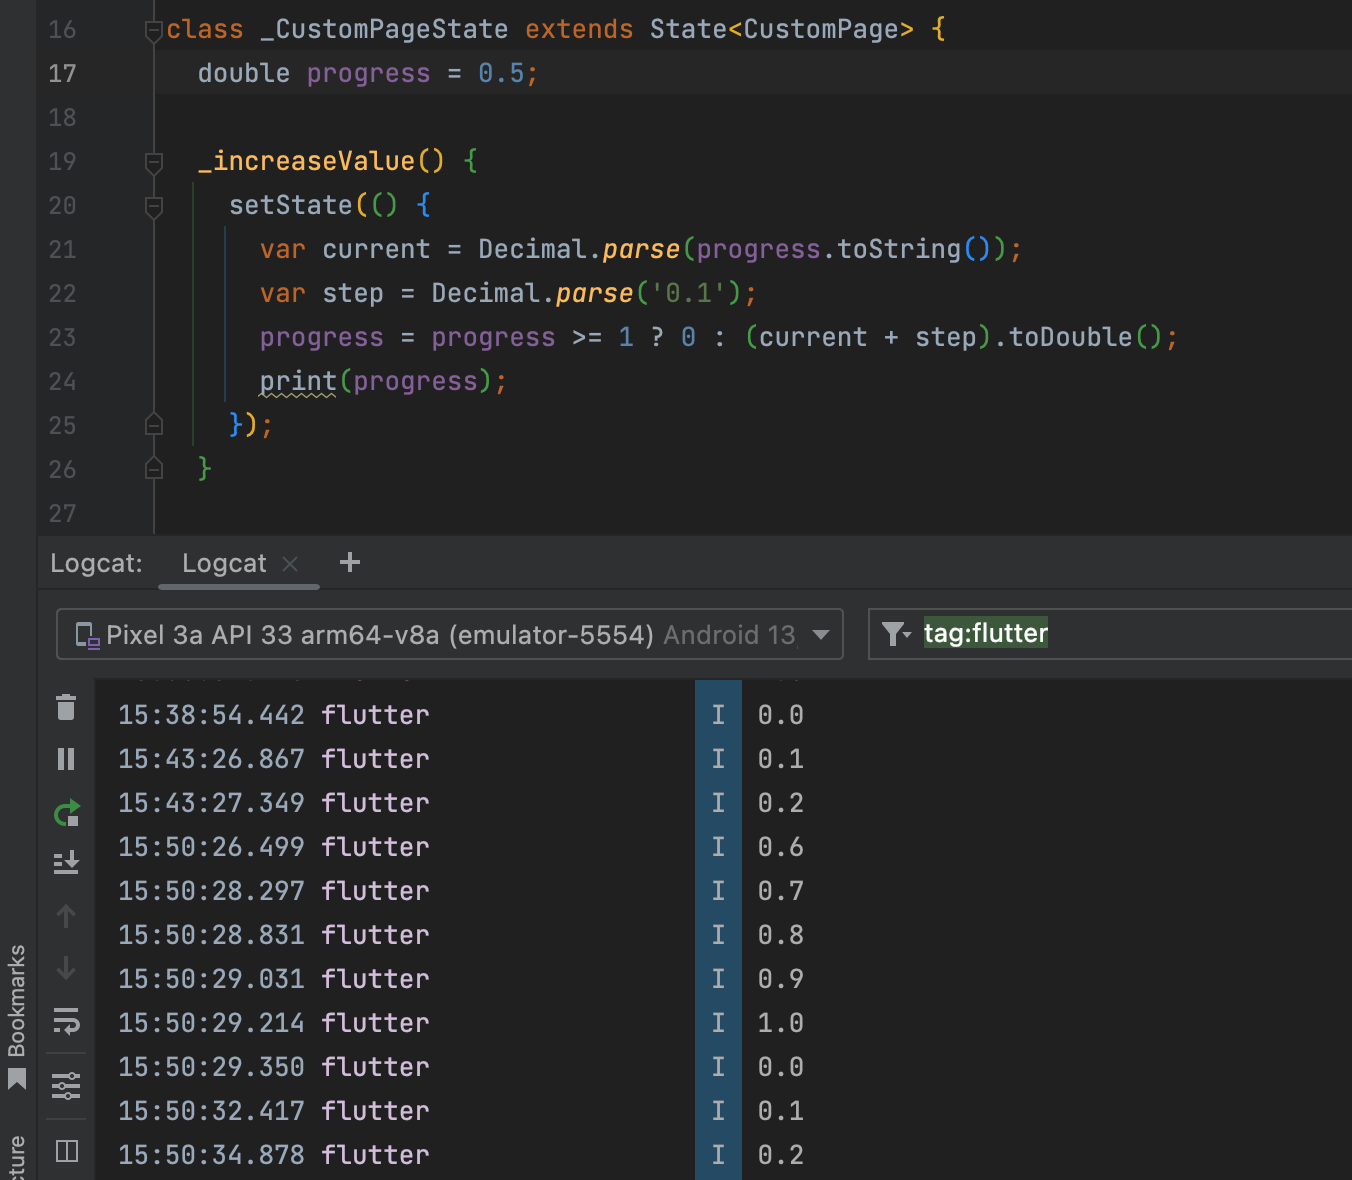Image resolution: width=1352 pixels, height=1180 pixels.
Task: Click the scroll to end icon
Action: (x=66, y=862)
